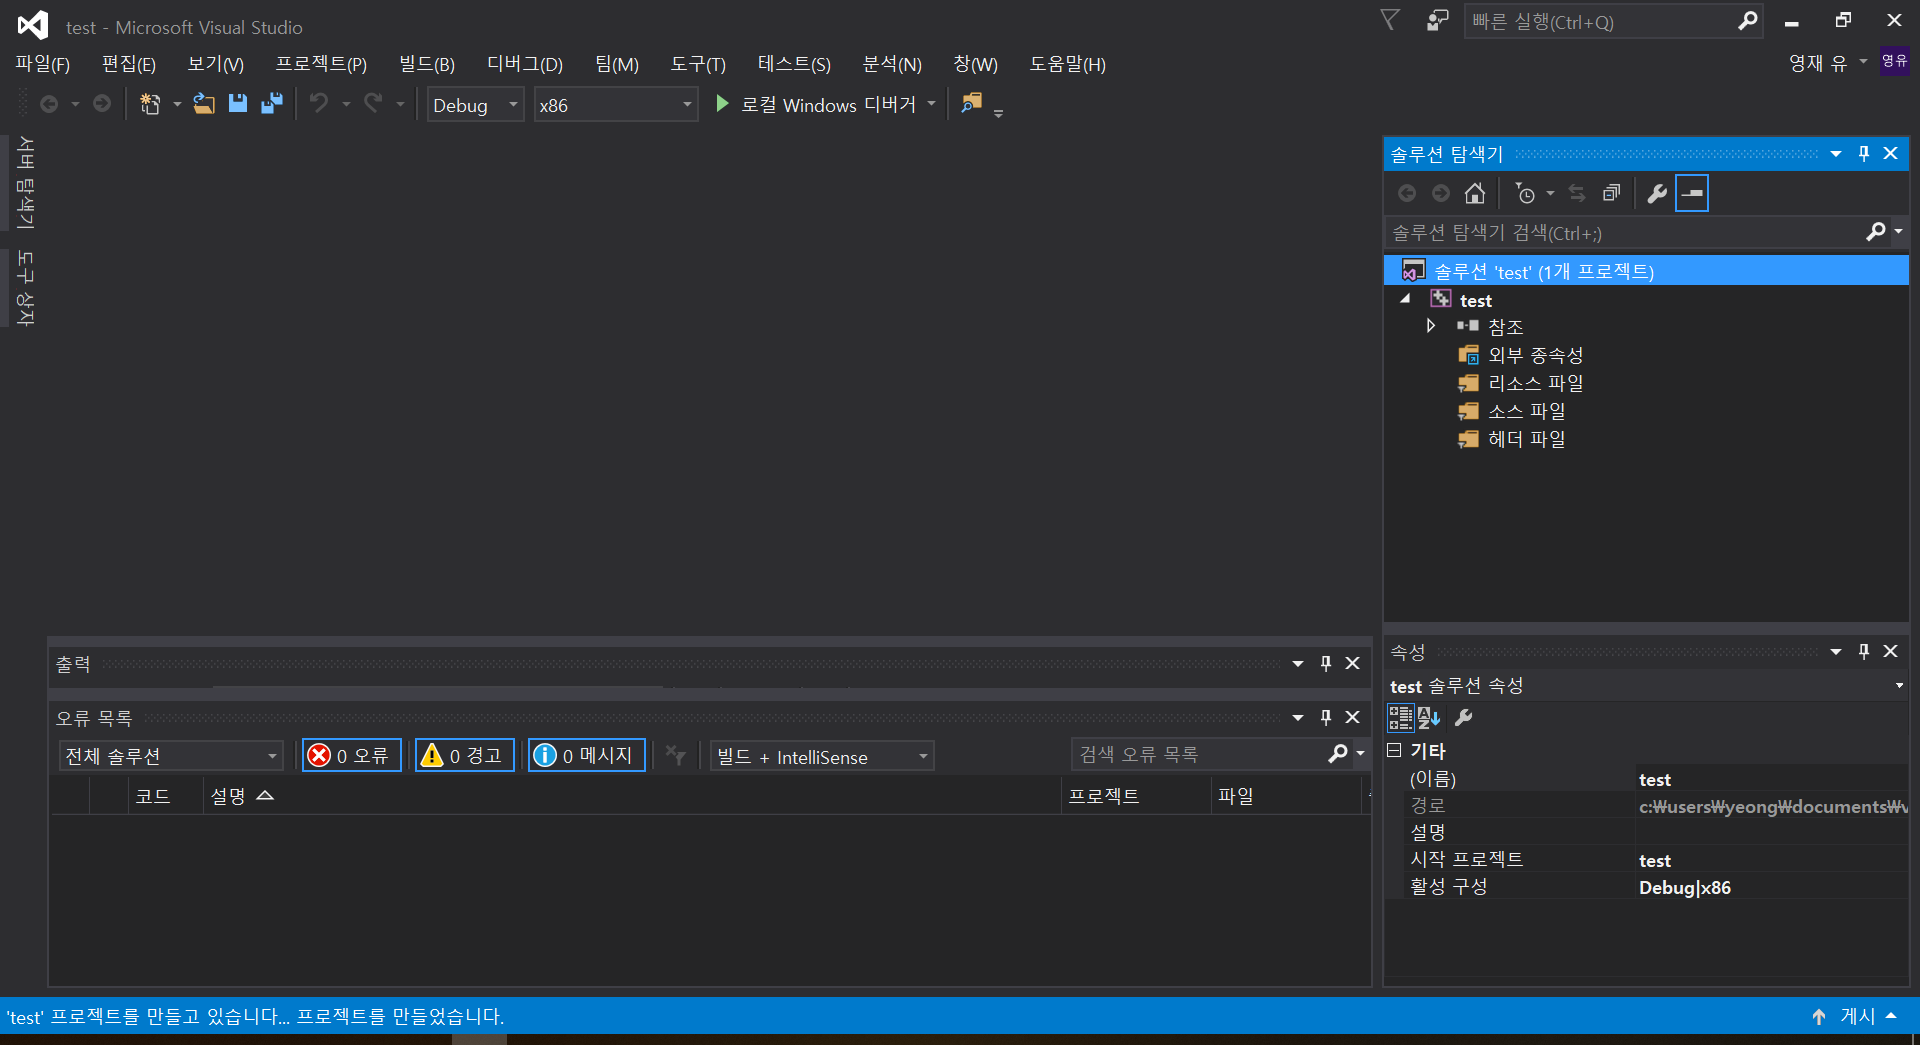This screenshot has height=1045, width=1920.
Task: Switch Properties panel to Alphabetical sort
Action: [1430, 717]
